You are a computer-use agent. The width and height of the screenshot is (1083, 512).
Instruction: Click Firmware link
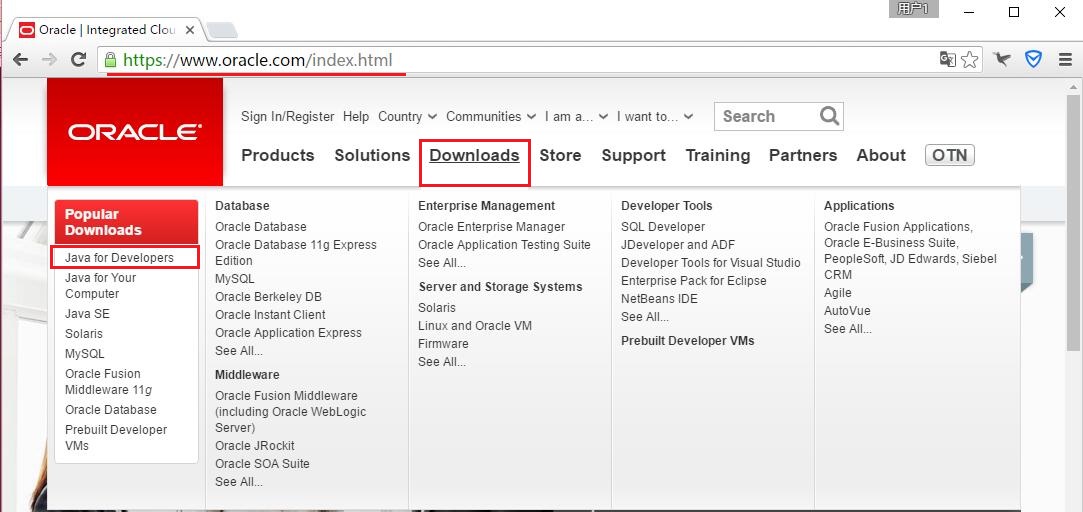443,343
